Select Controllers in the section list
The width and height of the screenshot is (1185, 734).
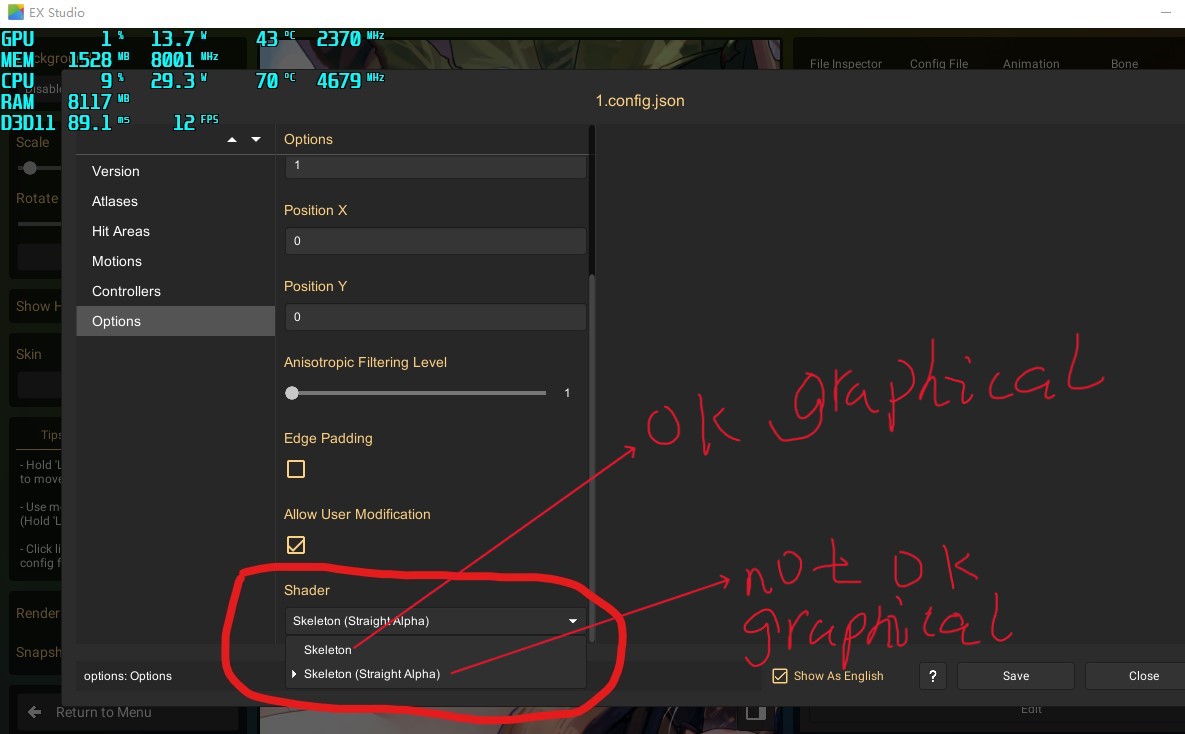[175, 291]
